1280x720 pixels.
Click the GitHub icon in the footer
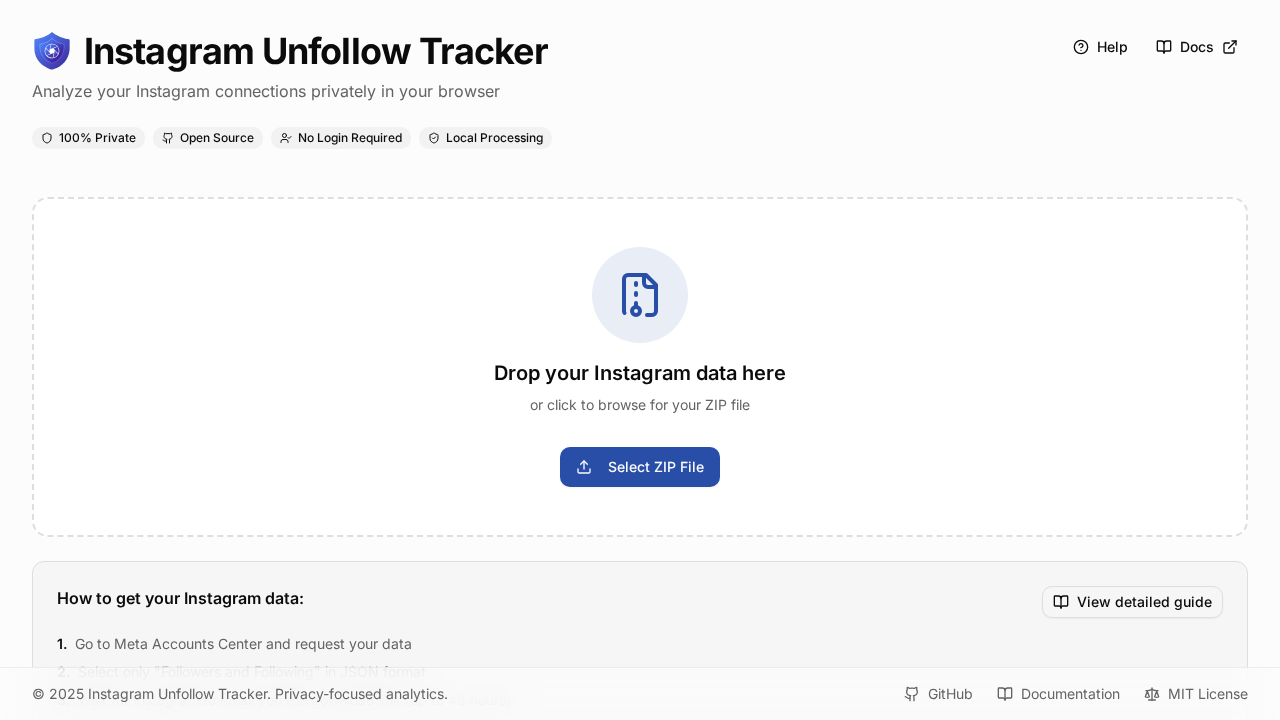(912, 694)
